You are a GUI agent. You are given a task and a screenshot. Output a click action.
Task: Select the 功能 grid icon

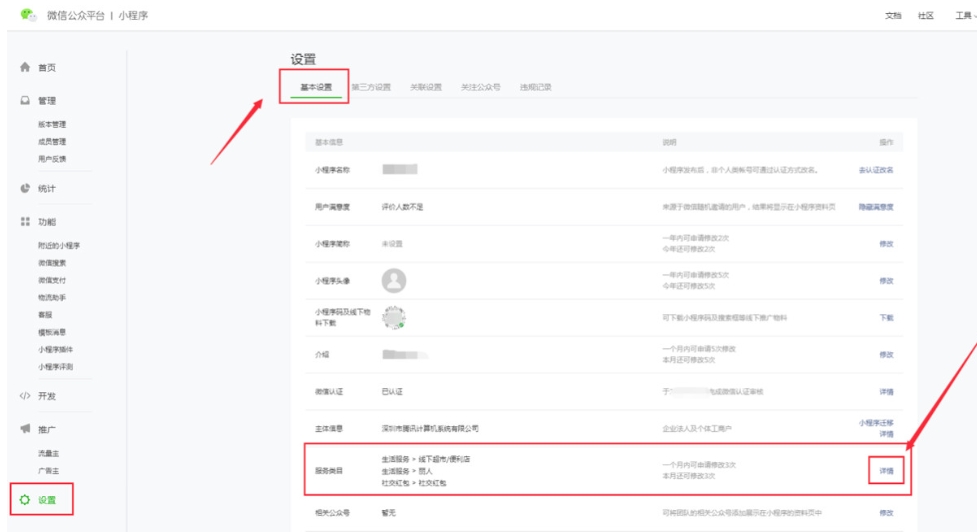pos(25,222)
